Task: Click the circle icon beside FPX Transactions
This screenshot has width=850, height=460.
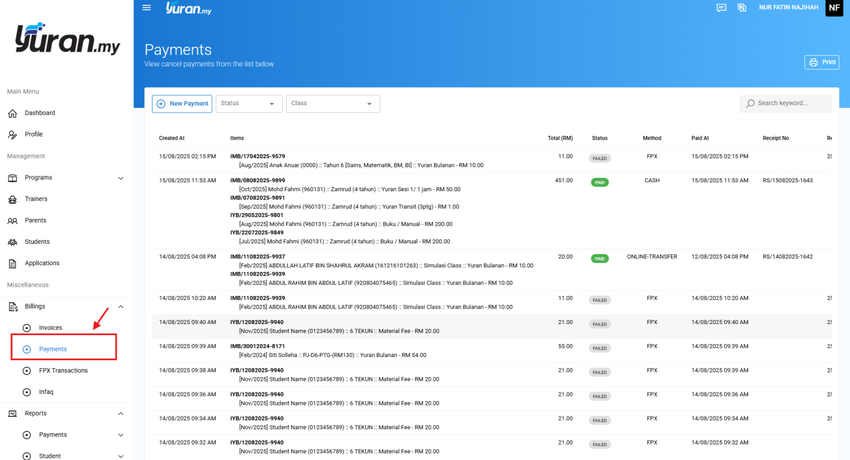Action: pyautogui.click(x=27, y=371)
